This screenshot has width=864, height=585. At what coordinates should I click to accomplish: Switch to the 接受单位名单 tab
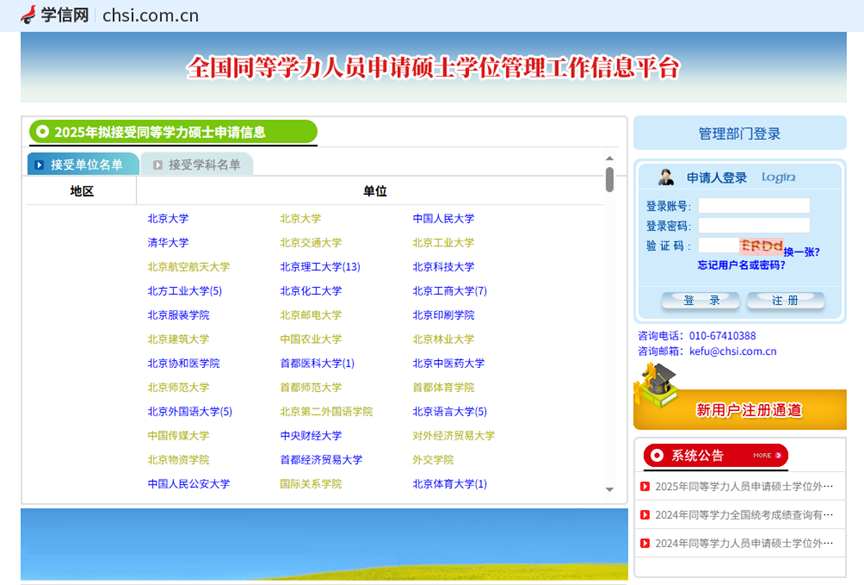tap(83, 164)
